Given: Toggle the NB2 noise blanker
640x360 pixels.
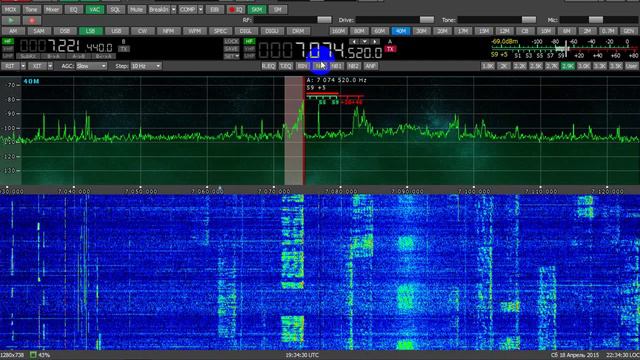Looking at the screenshot, I should (353, 66).
